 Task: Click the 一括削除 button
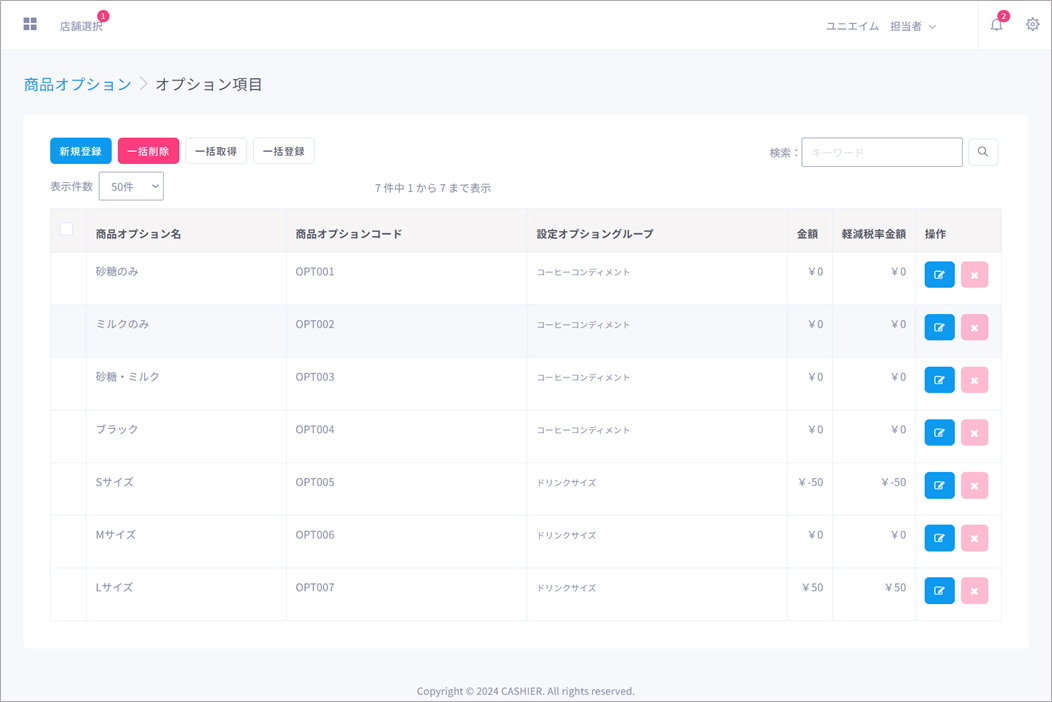point(148,151)
